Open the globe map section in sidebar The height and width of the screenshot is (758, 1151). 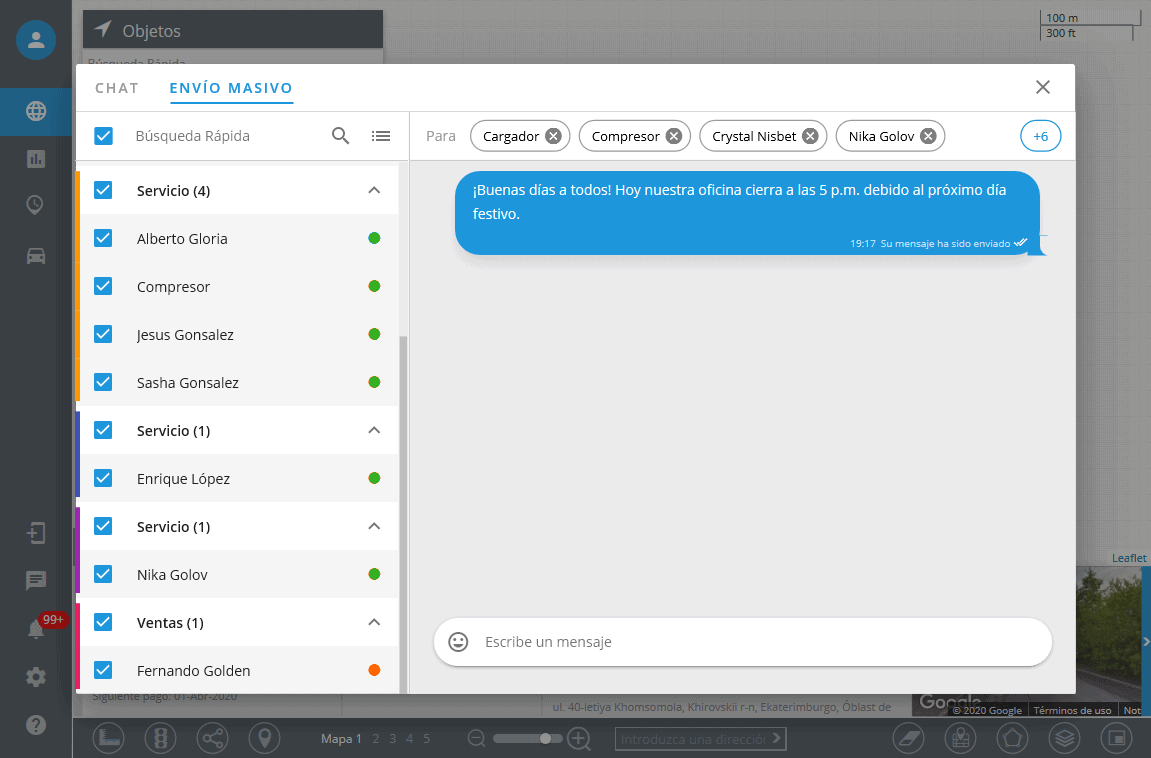point(36,111)
